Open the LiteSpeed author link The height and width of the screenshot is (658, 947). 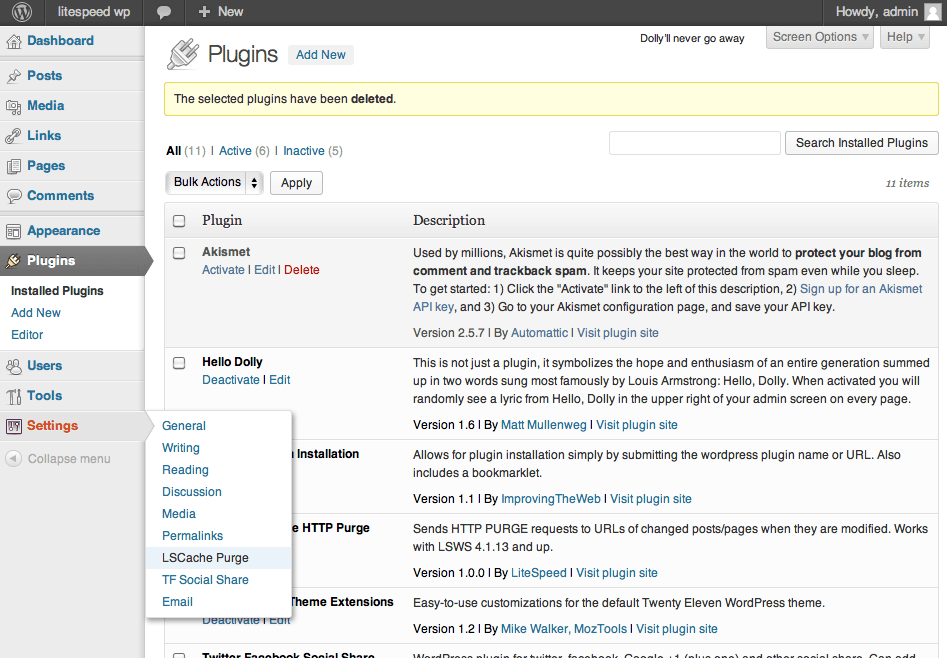pos(539,573)
